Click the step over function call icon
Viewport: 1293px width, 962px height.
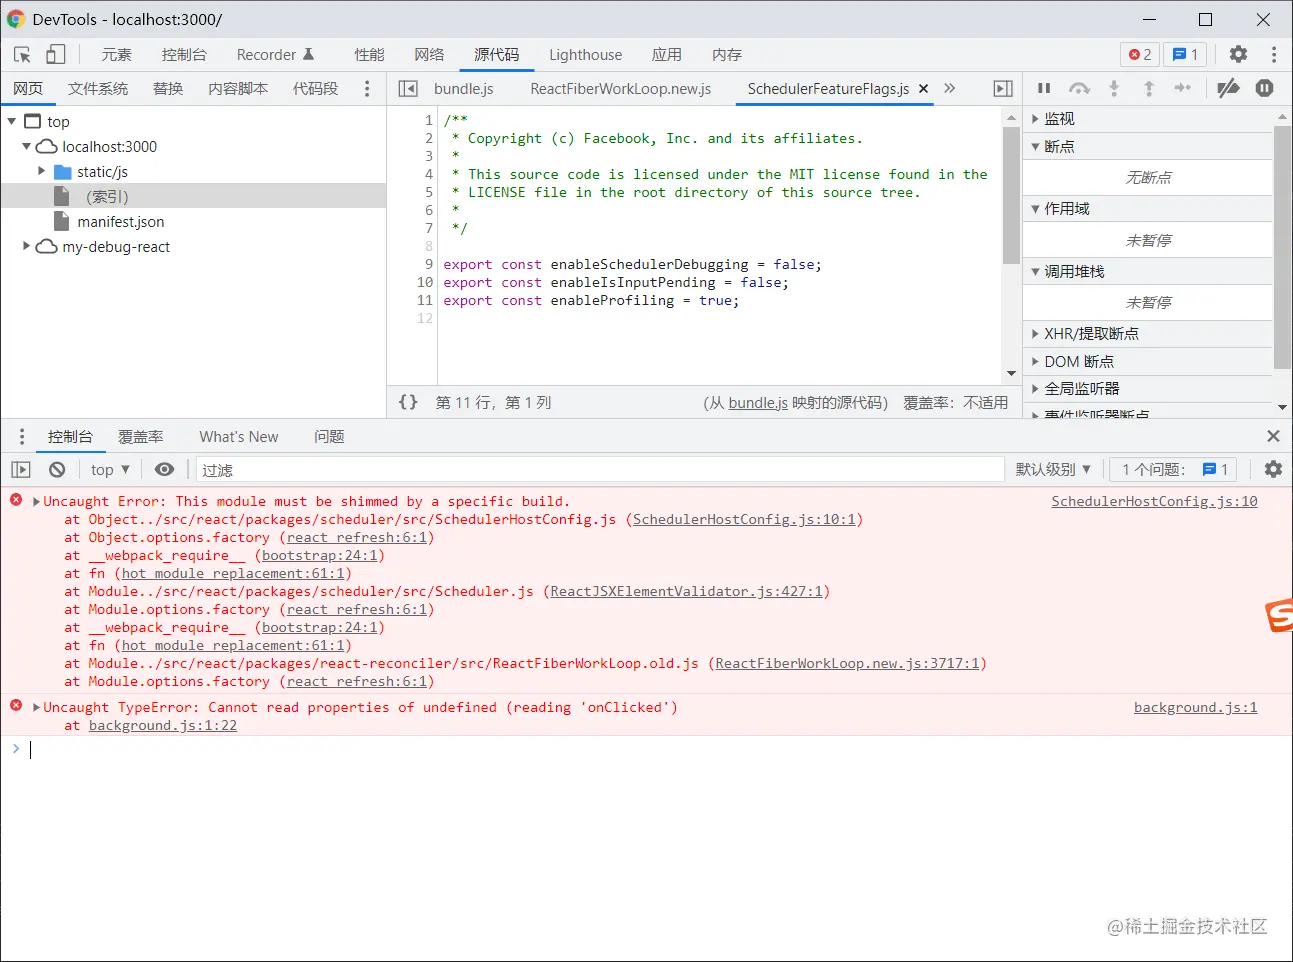click(1079, 89)
